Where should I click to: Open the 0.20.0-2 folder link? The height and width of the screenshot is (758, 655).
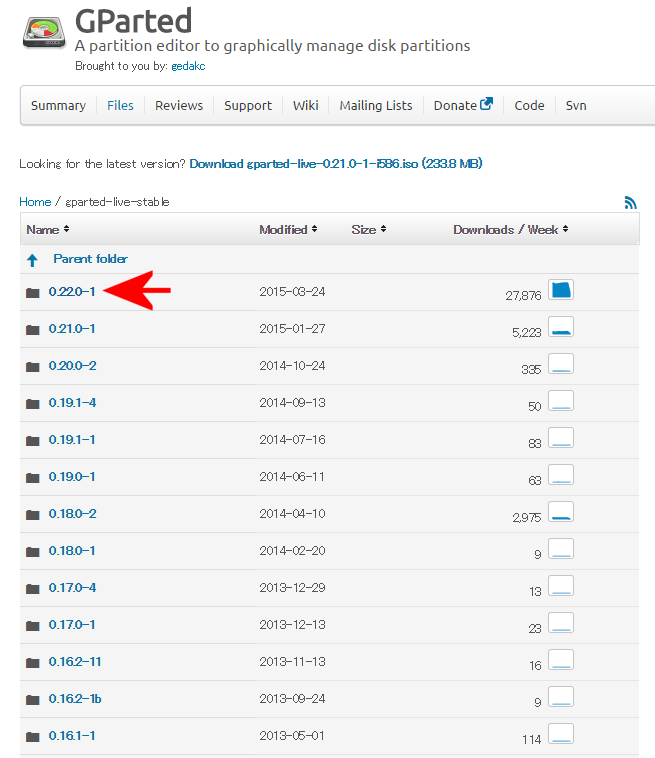(x=73, y=366)
